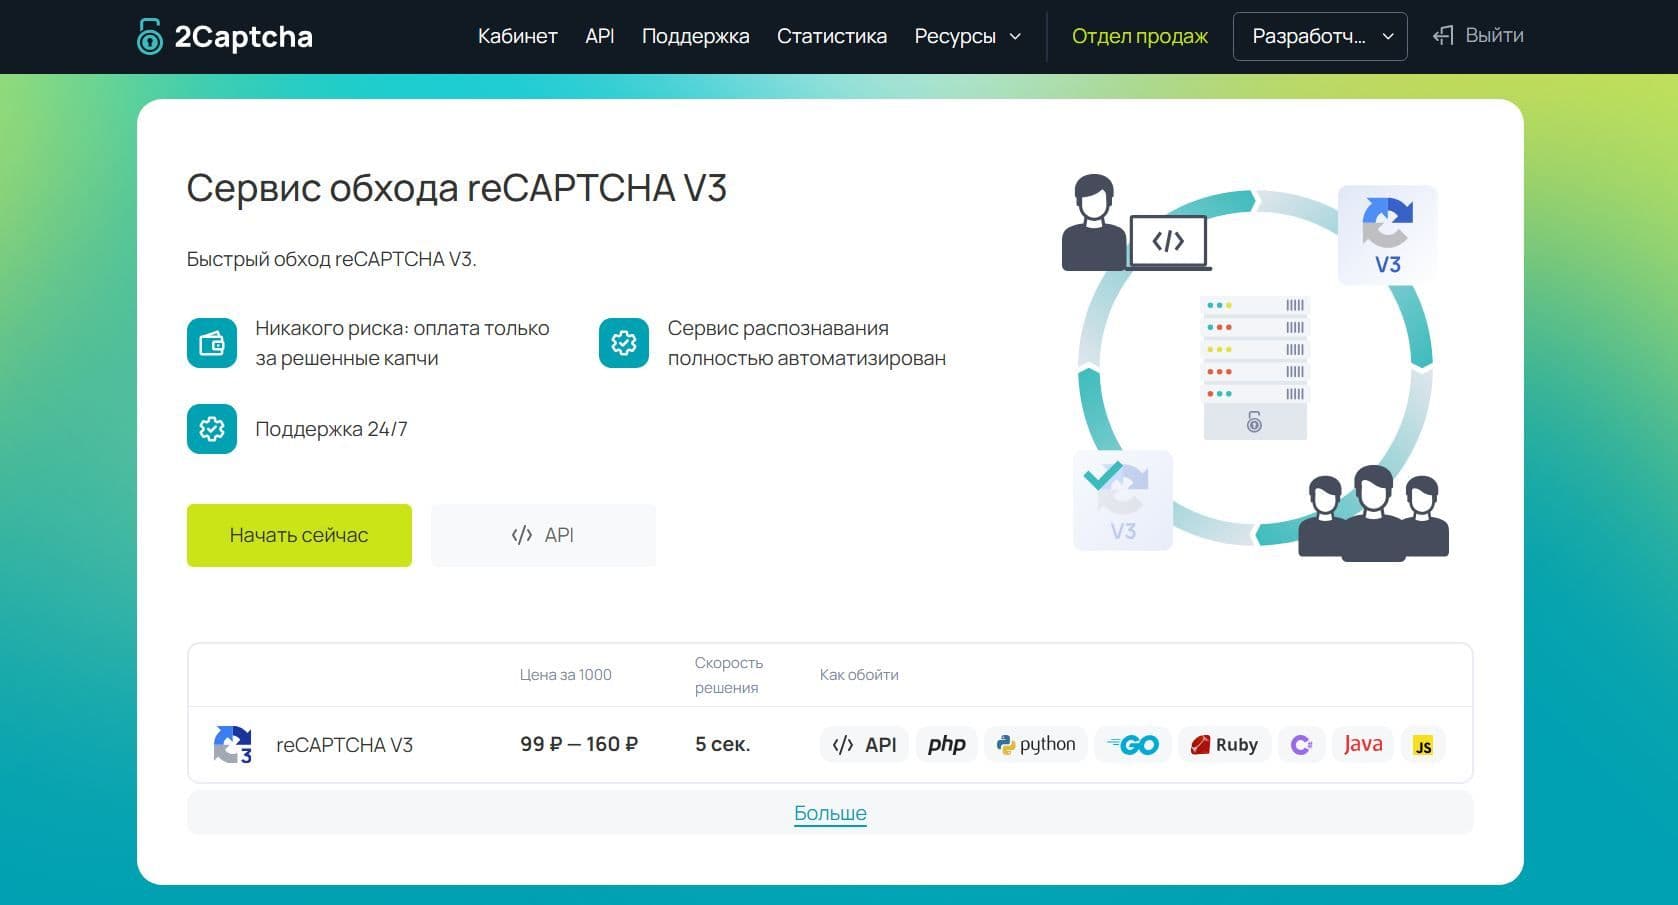
Task: Expand the Ресурсы dropdown menu
Action: point(967,37)
